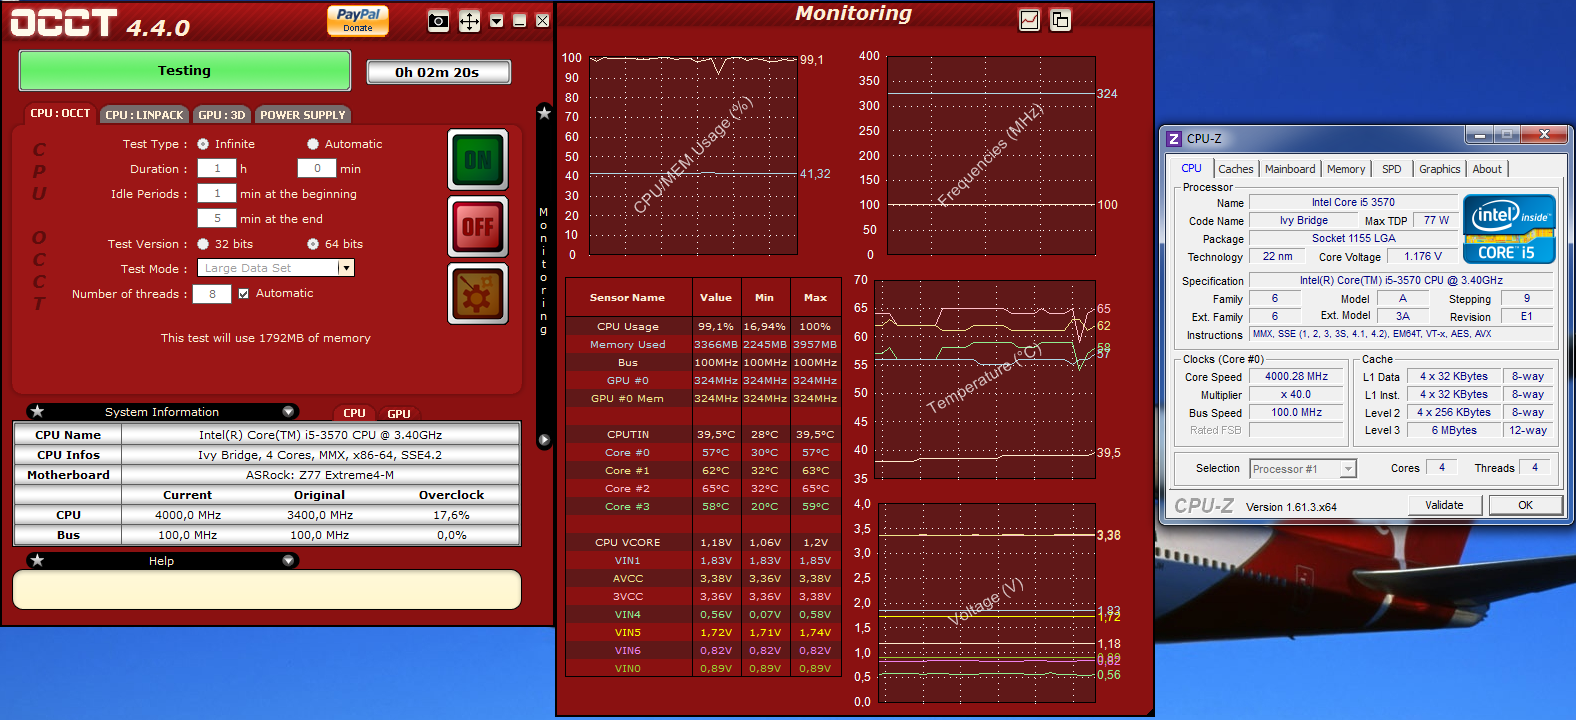The width and height of the screenshot is (1576, 720).
Task: Choose the 32 bits test version
Action: tap(203, 244)
